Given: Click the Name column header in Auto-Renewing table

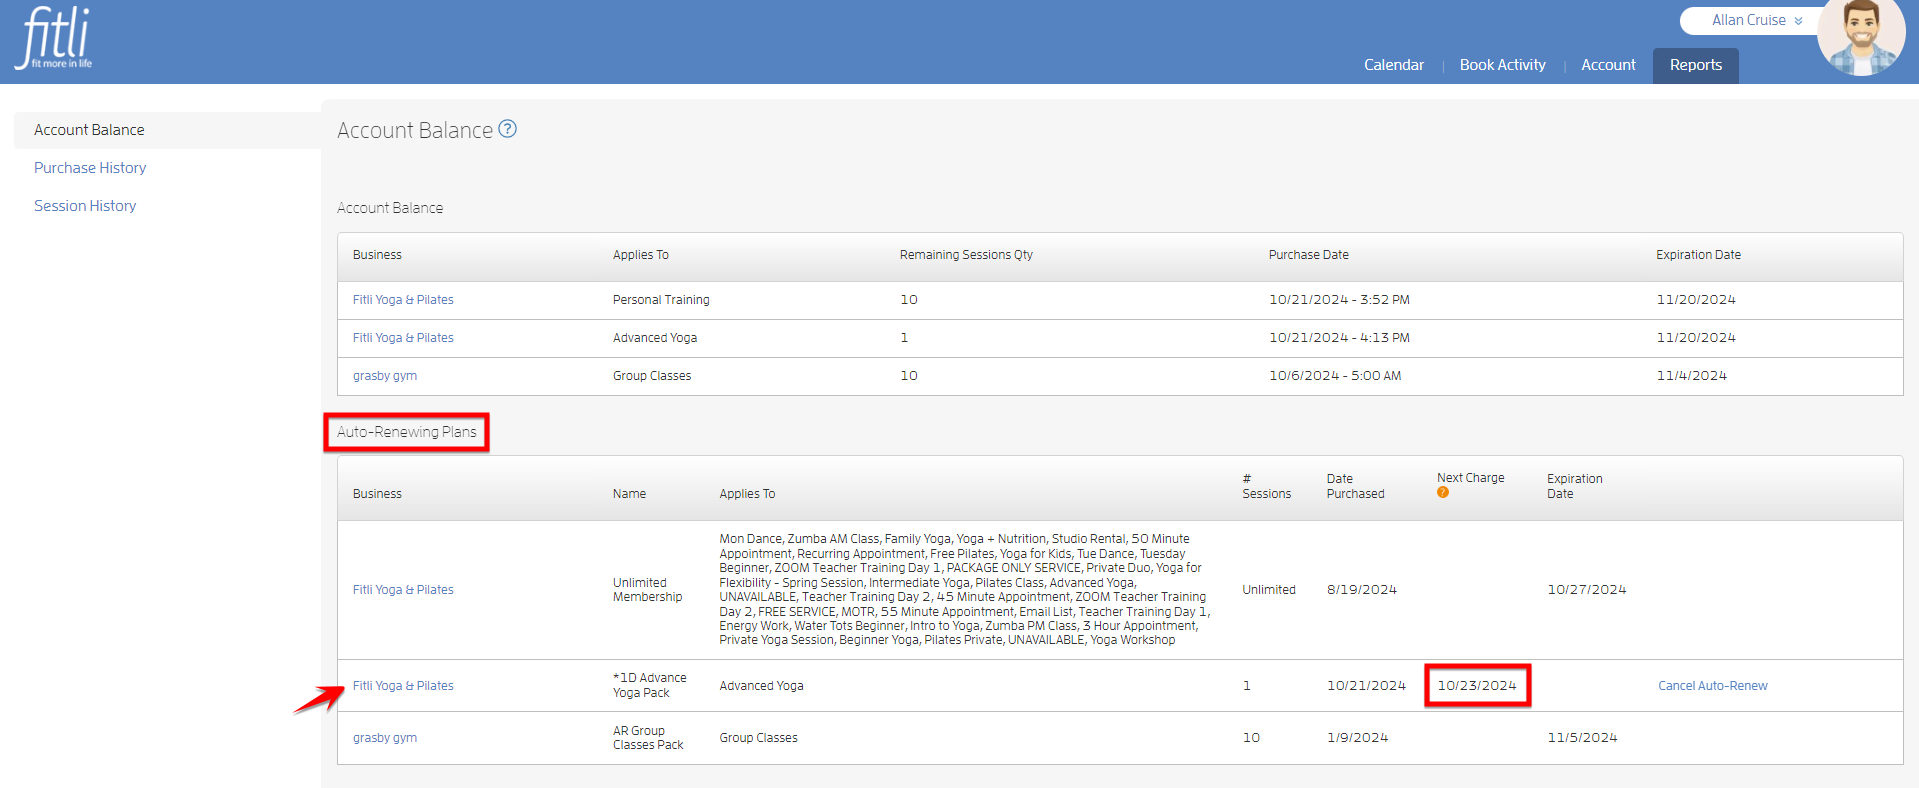Looking at the screenshot, I should (x=629, y=494).
